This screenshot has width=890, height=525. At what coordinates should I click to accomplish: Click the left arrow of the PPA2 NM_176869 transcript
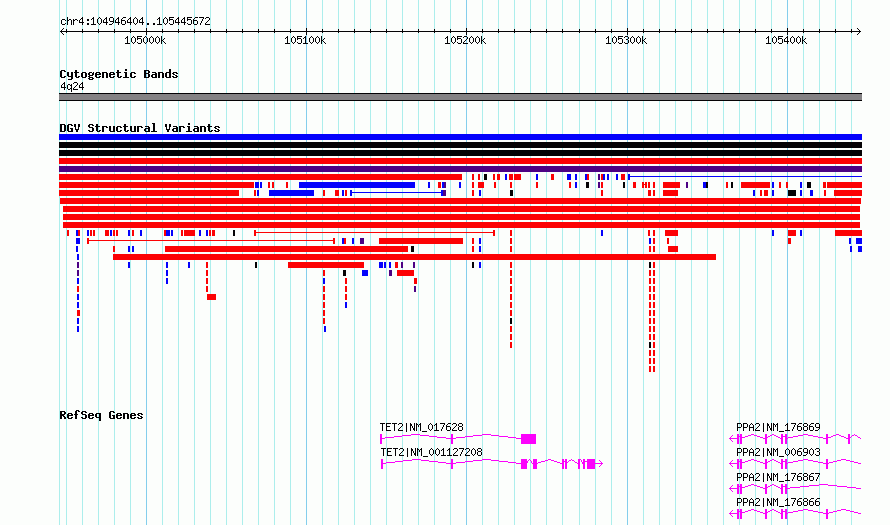click(x=732, y=439)
